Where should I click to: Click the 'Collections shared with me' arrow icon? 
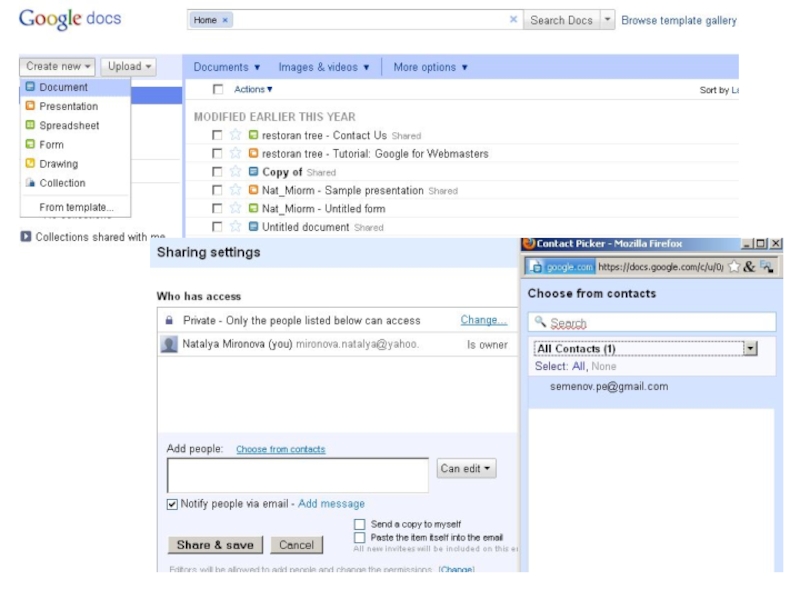pyautogui.click(x=26, y=237)
